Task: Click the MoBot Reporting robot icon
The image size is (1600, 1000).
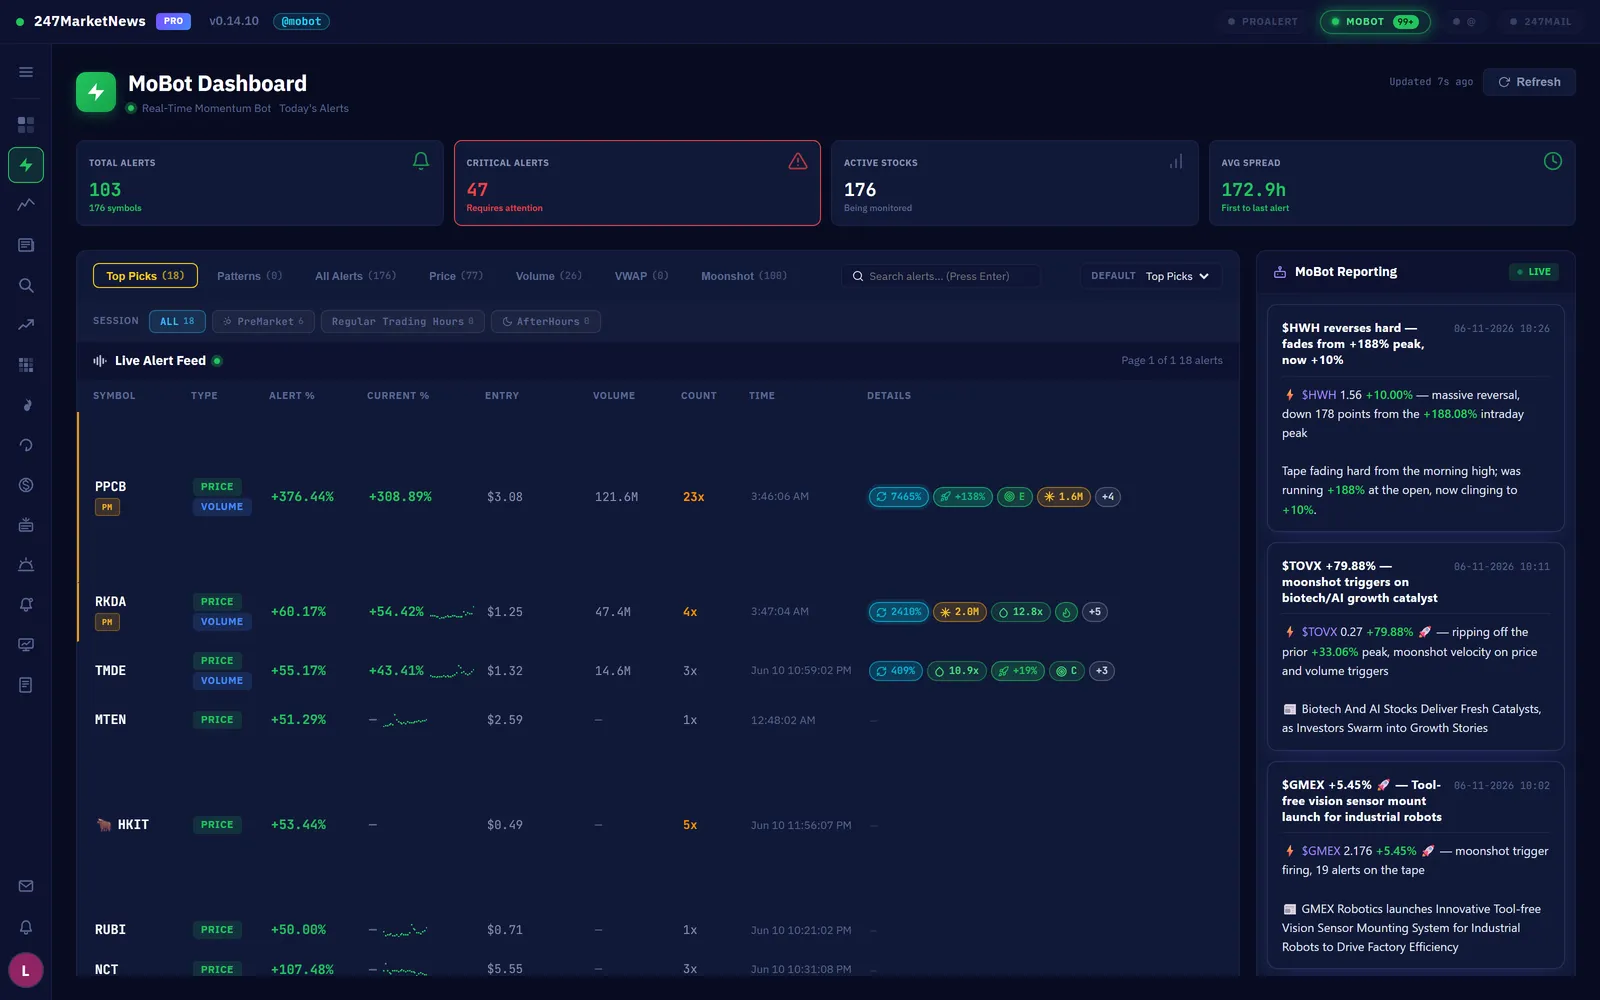Action: [1280, 272]
